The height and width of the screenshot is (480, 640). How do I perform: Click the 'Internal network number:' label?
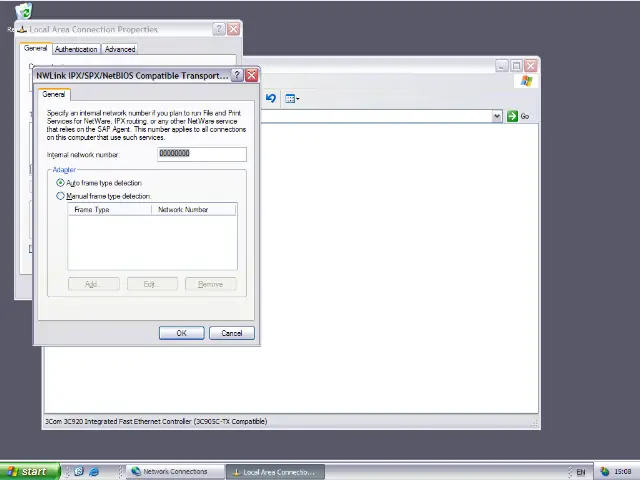click(x=83, y=155)
